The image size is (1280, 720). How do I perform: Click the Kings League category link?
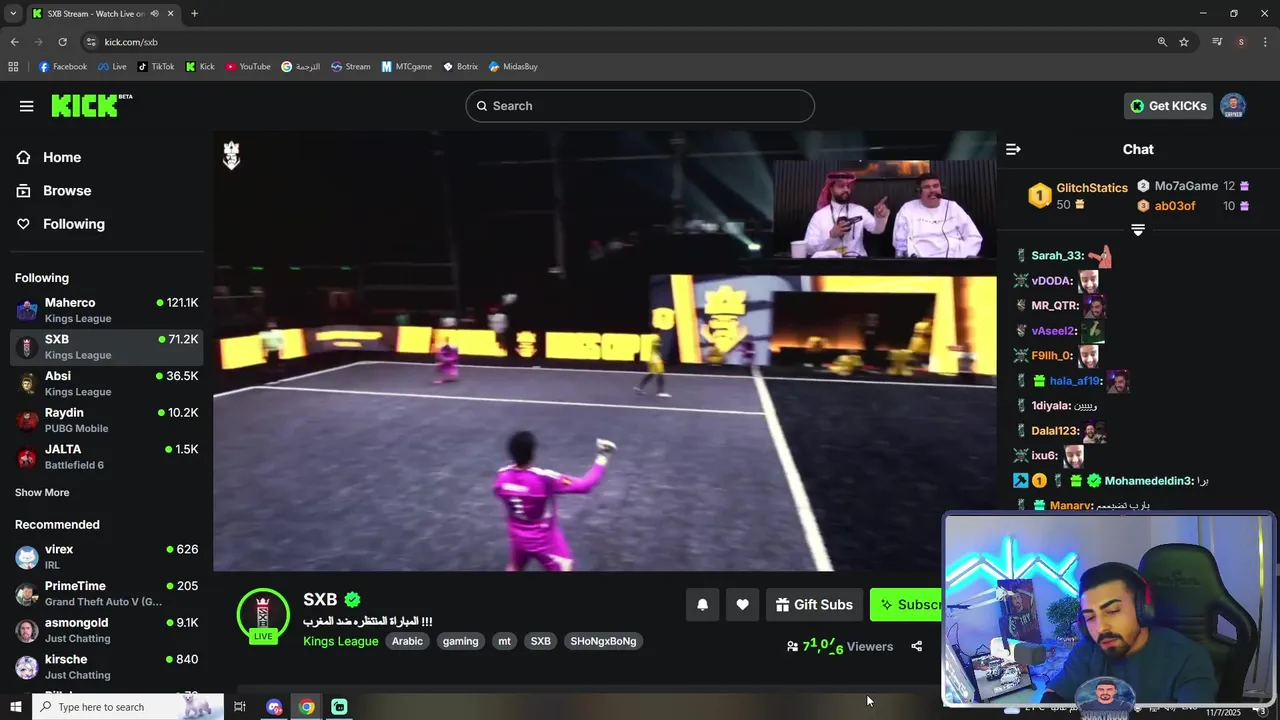(341, 641)
